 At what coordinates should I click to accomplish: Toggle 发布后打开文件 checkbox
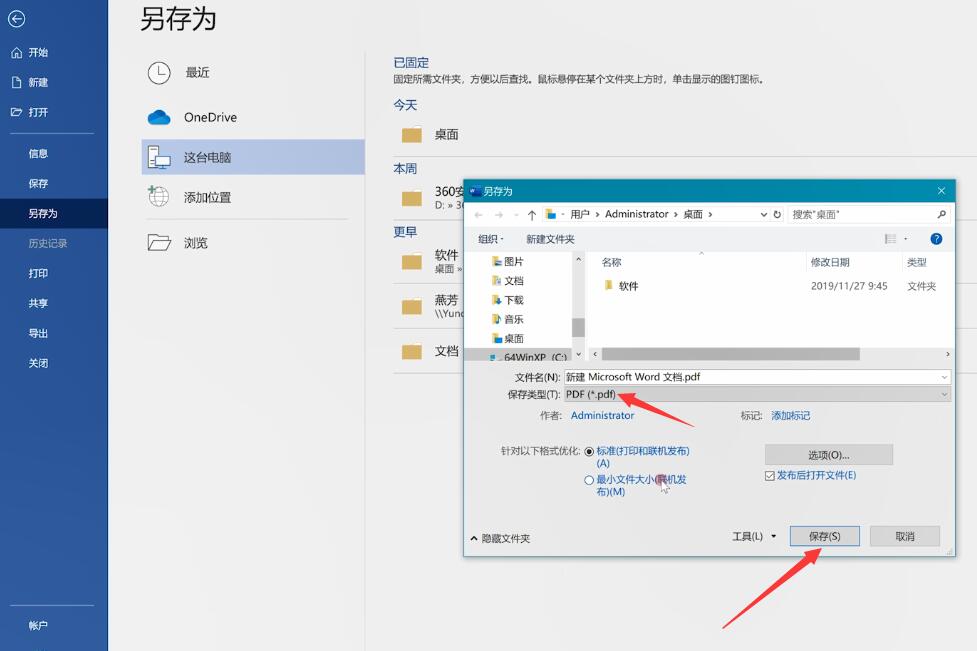tap(770, 476)
